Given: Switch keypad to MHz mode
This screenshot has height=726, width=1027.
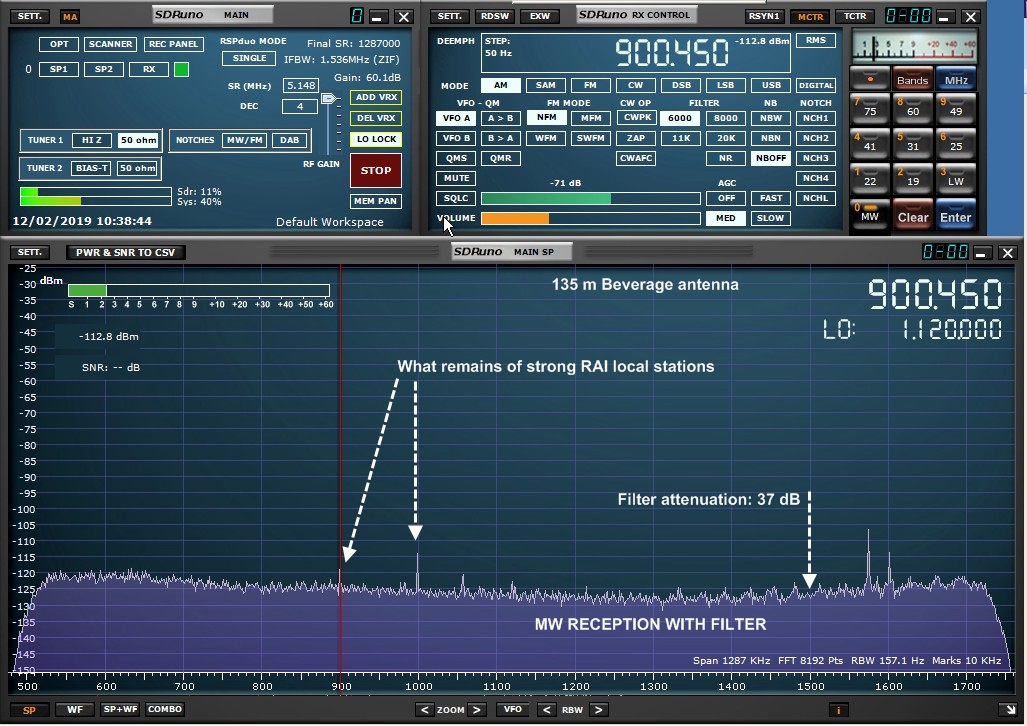Looking at the screenshot, I should click(x=956, y=79).
